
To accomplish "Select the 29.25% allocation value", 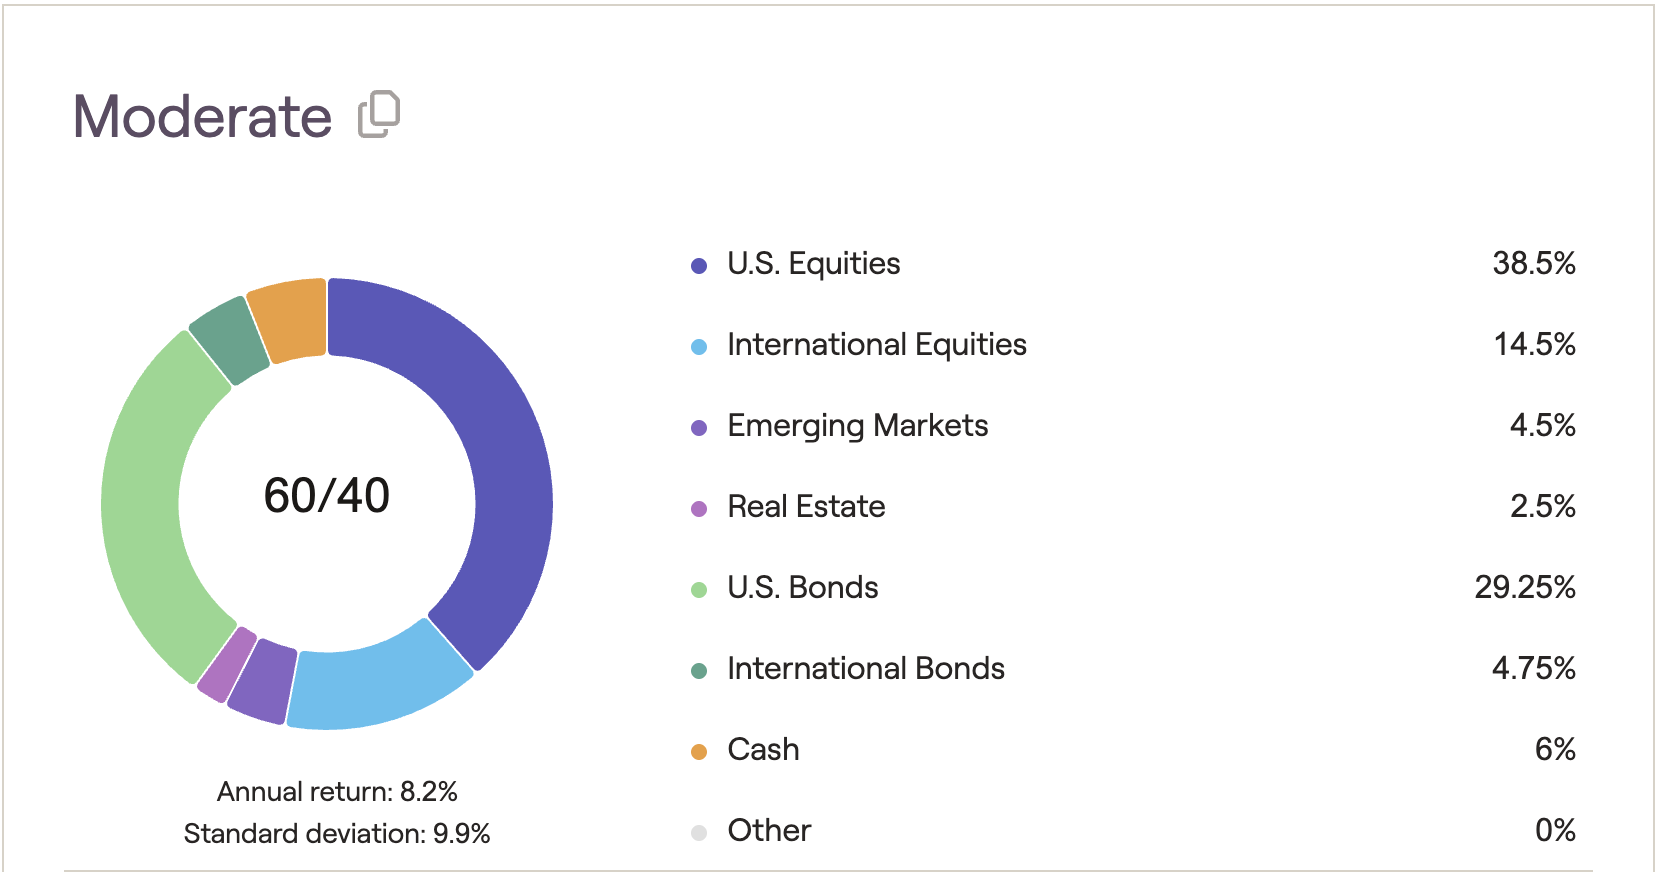I will point(1524,588).
